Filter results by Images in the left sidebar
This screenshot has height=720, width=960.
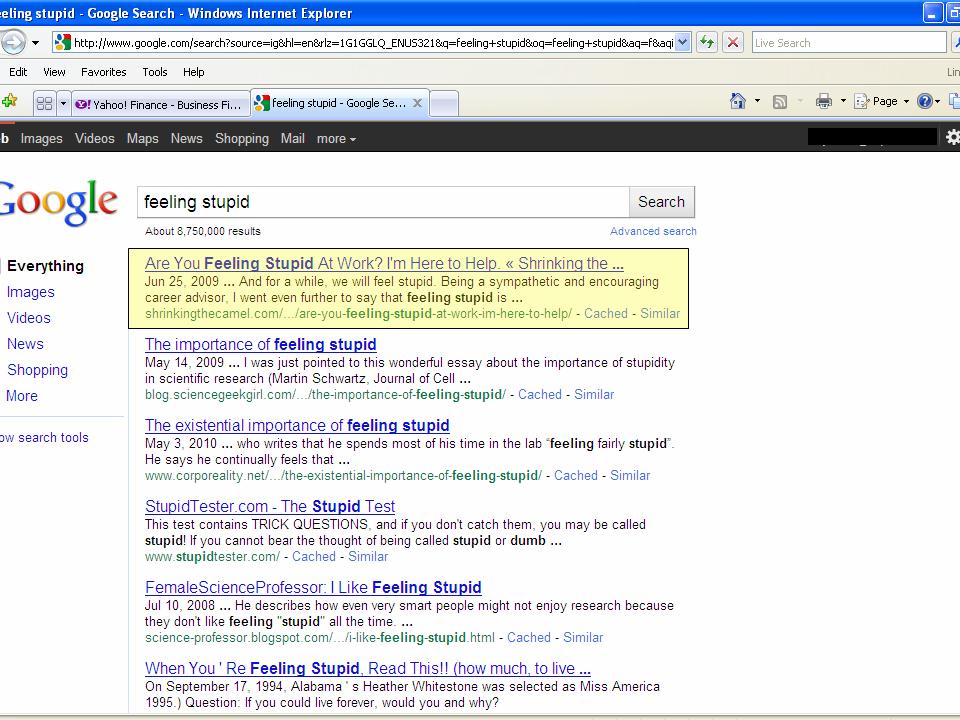click(x=31, y=292)
